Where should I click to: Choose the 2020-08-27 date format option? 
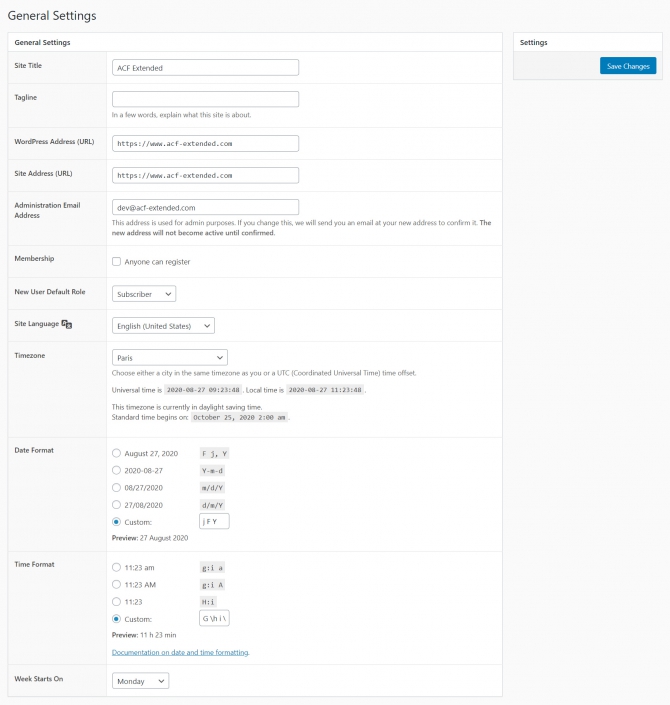(117, 470)
